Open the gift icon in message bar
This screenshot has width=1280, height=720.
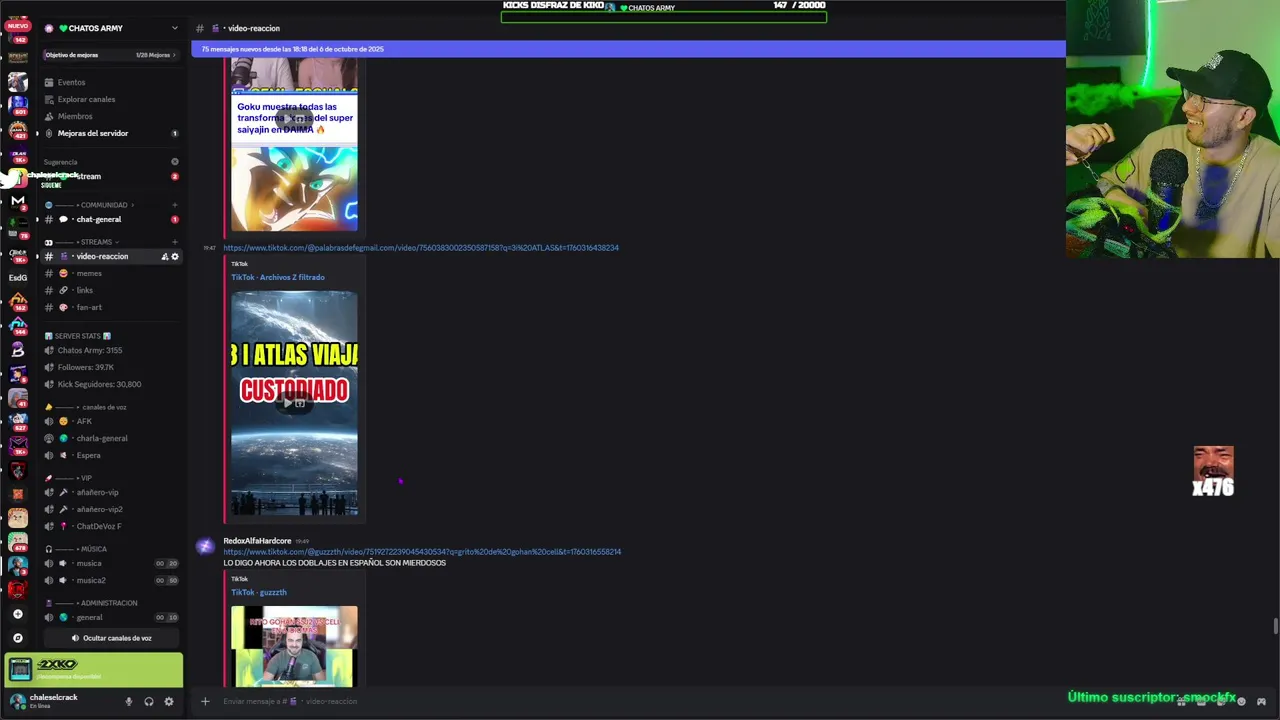(1181, 701)
